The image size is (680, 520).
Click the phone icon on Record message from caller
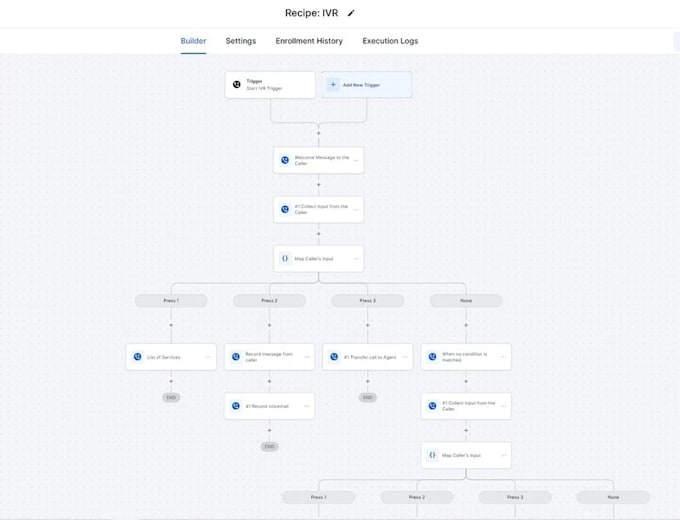[236, 357]
